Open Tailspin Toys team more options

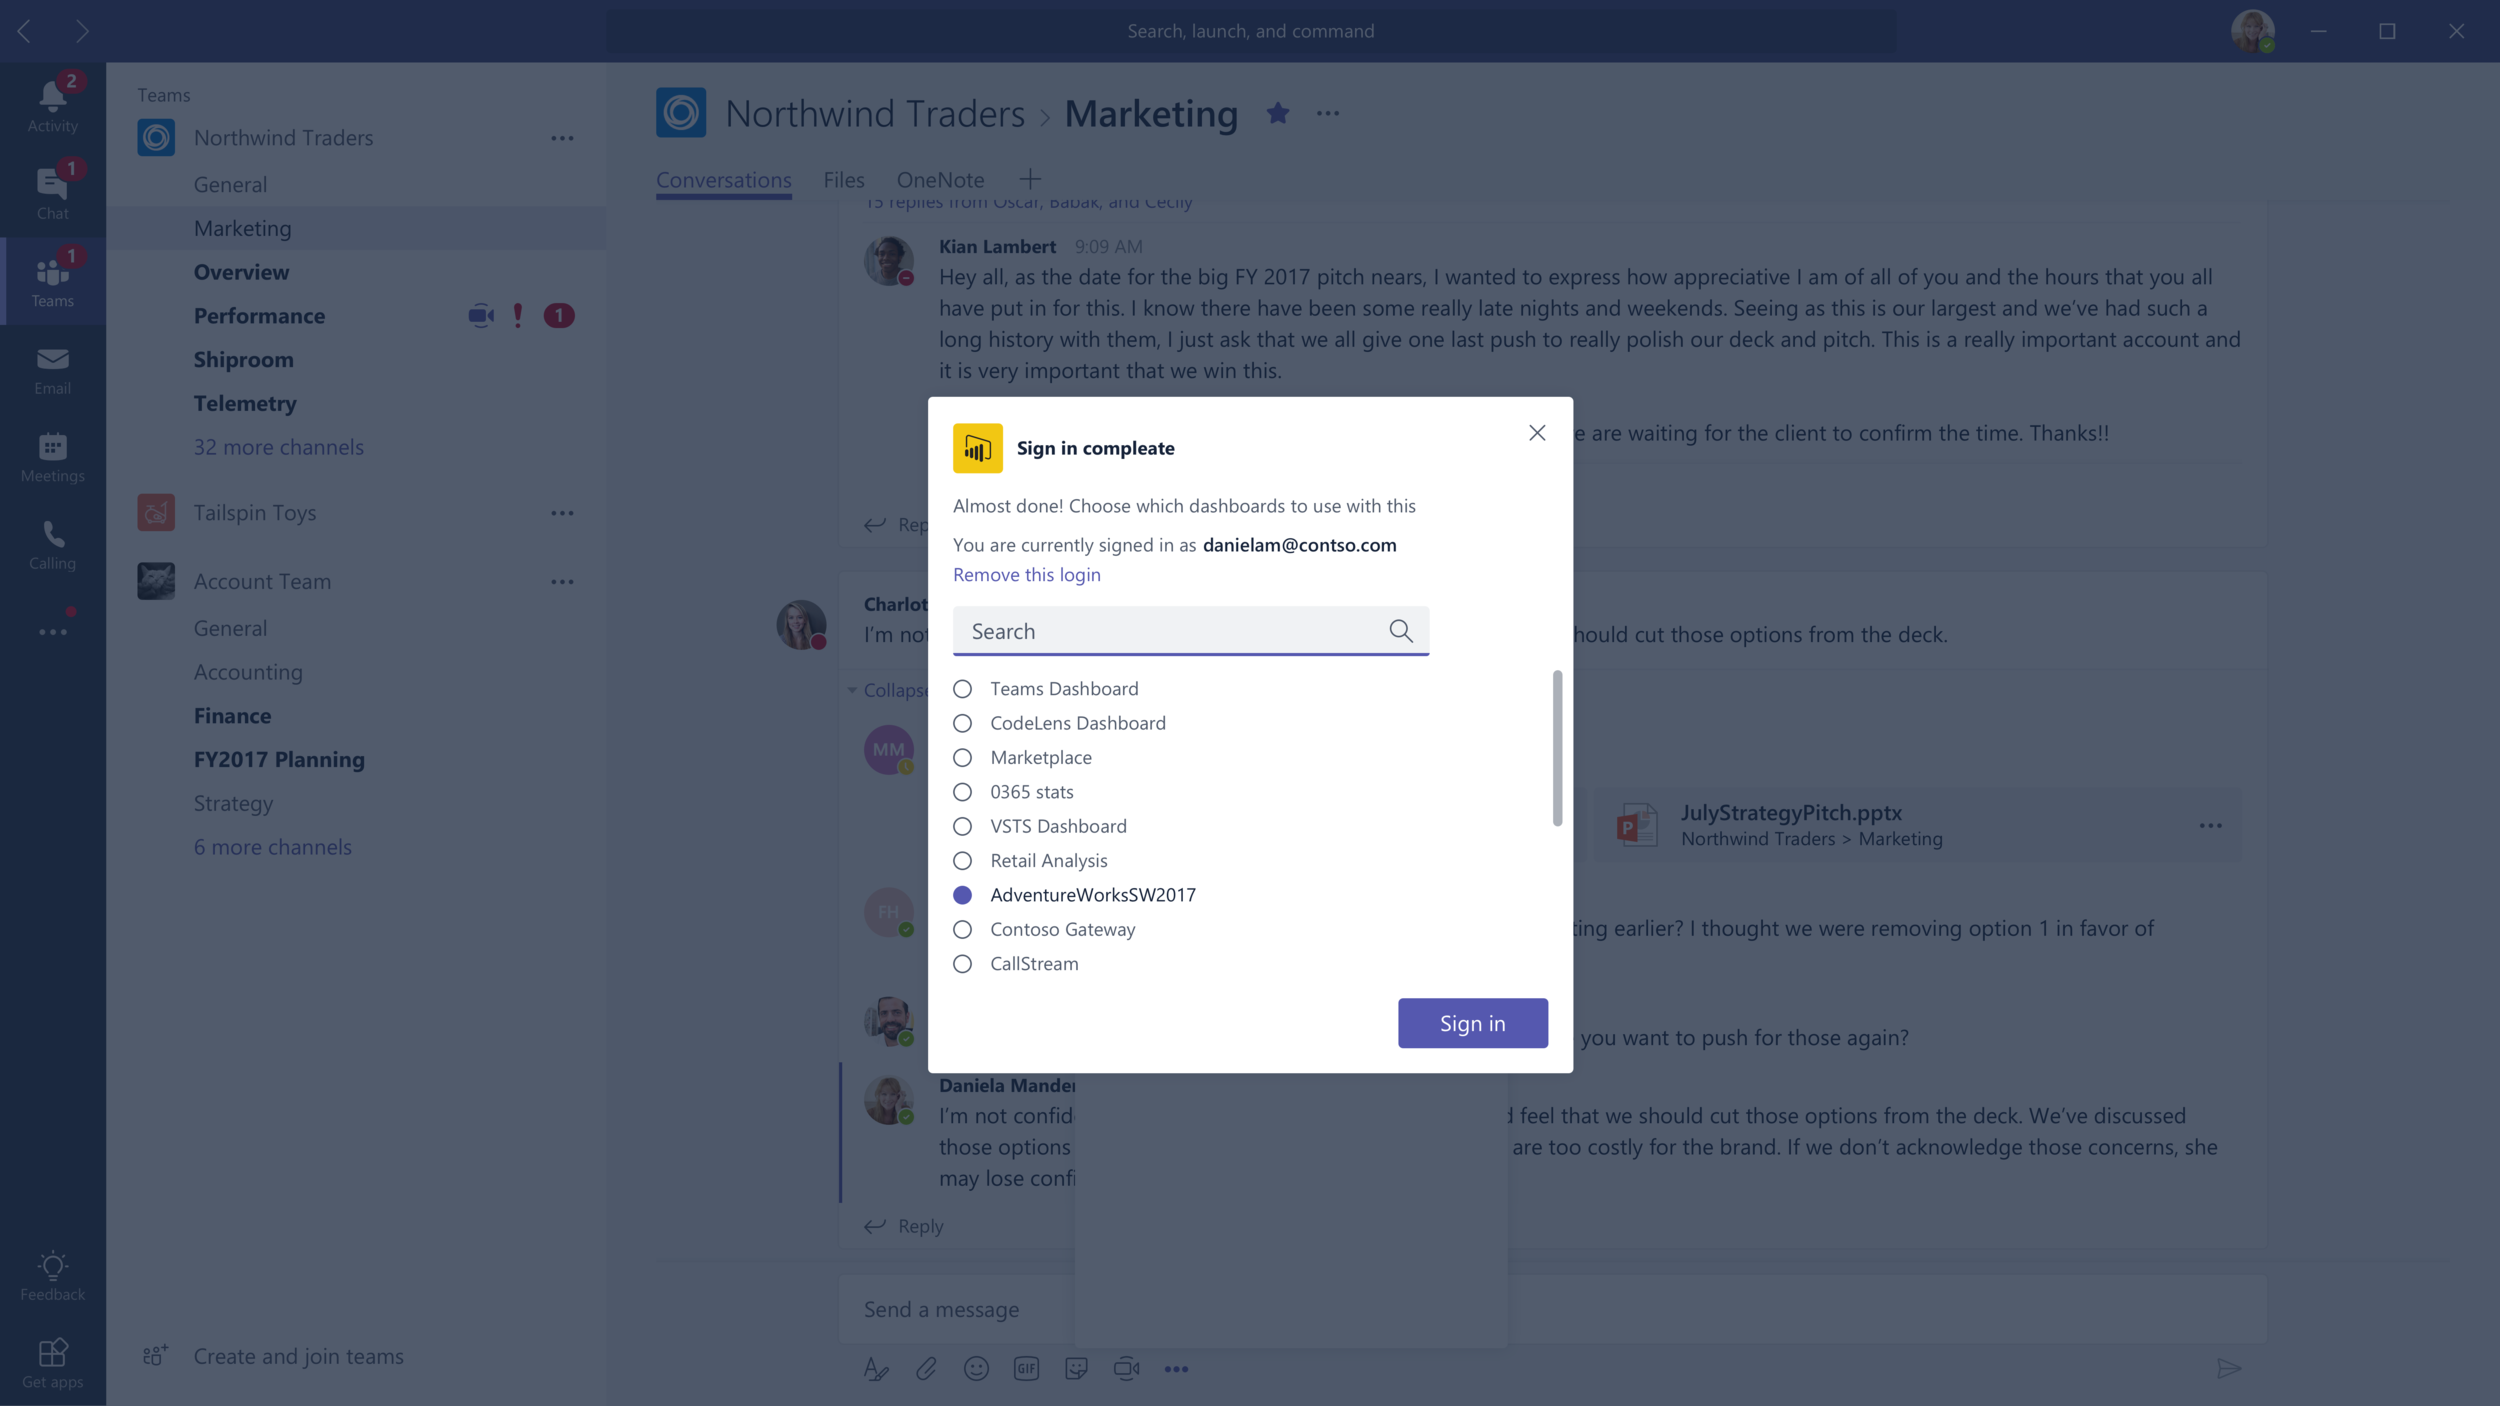[x=562, y=513]
